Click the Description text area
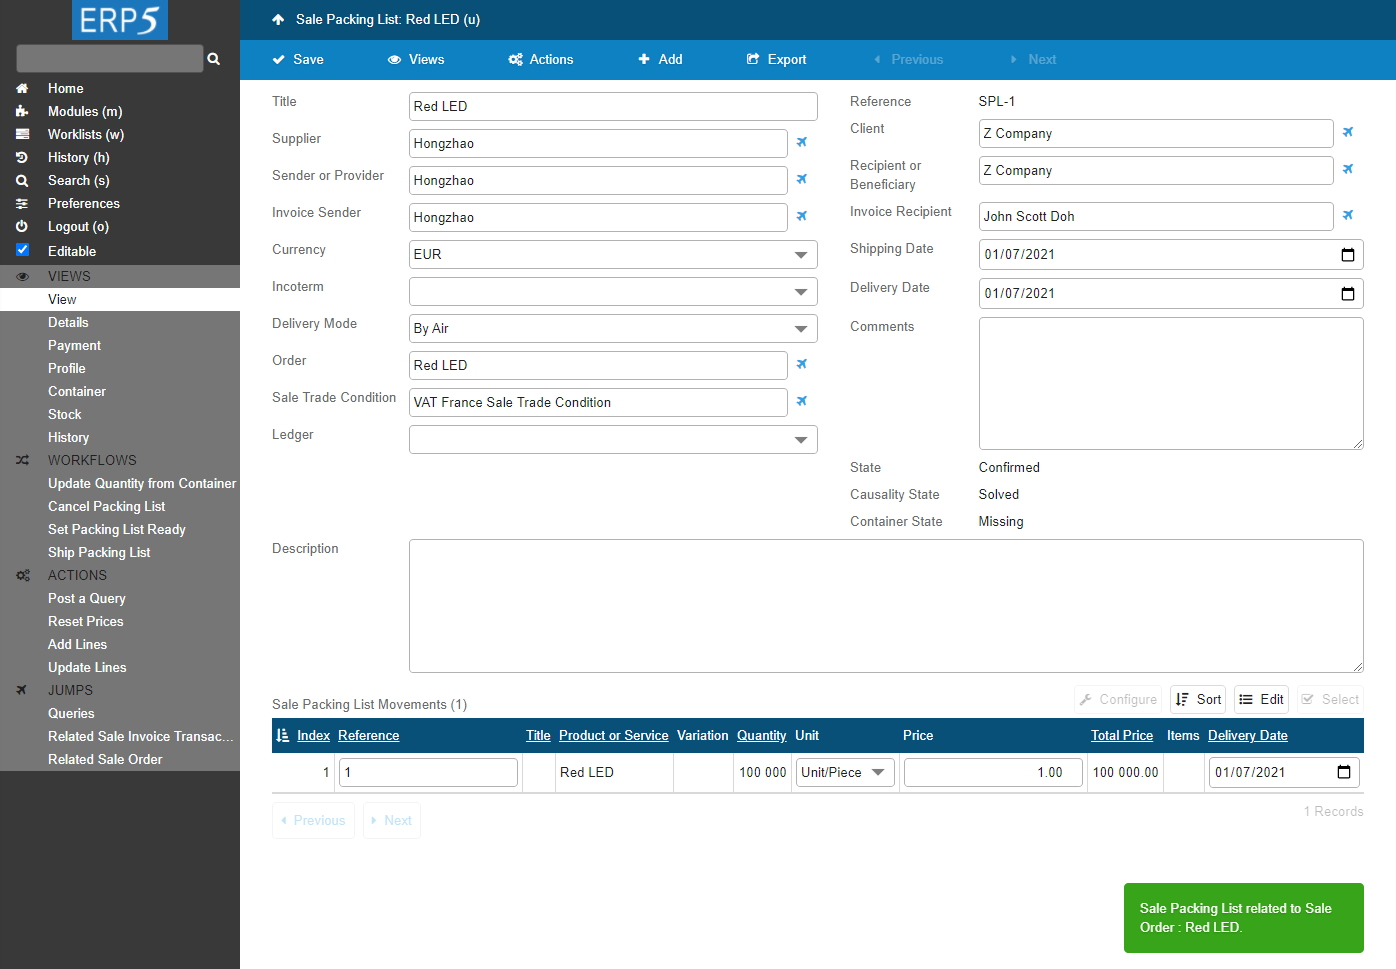 point(886,606)
